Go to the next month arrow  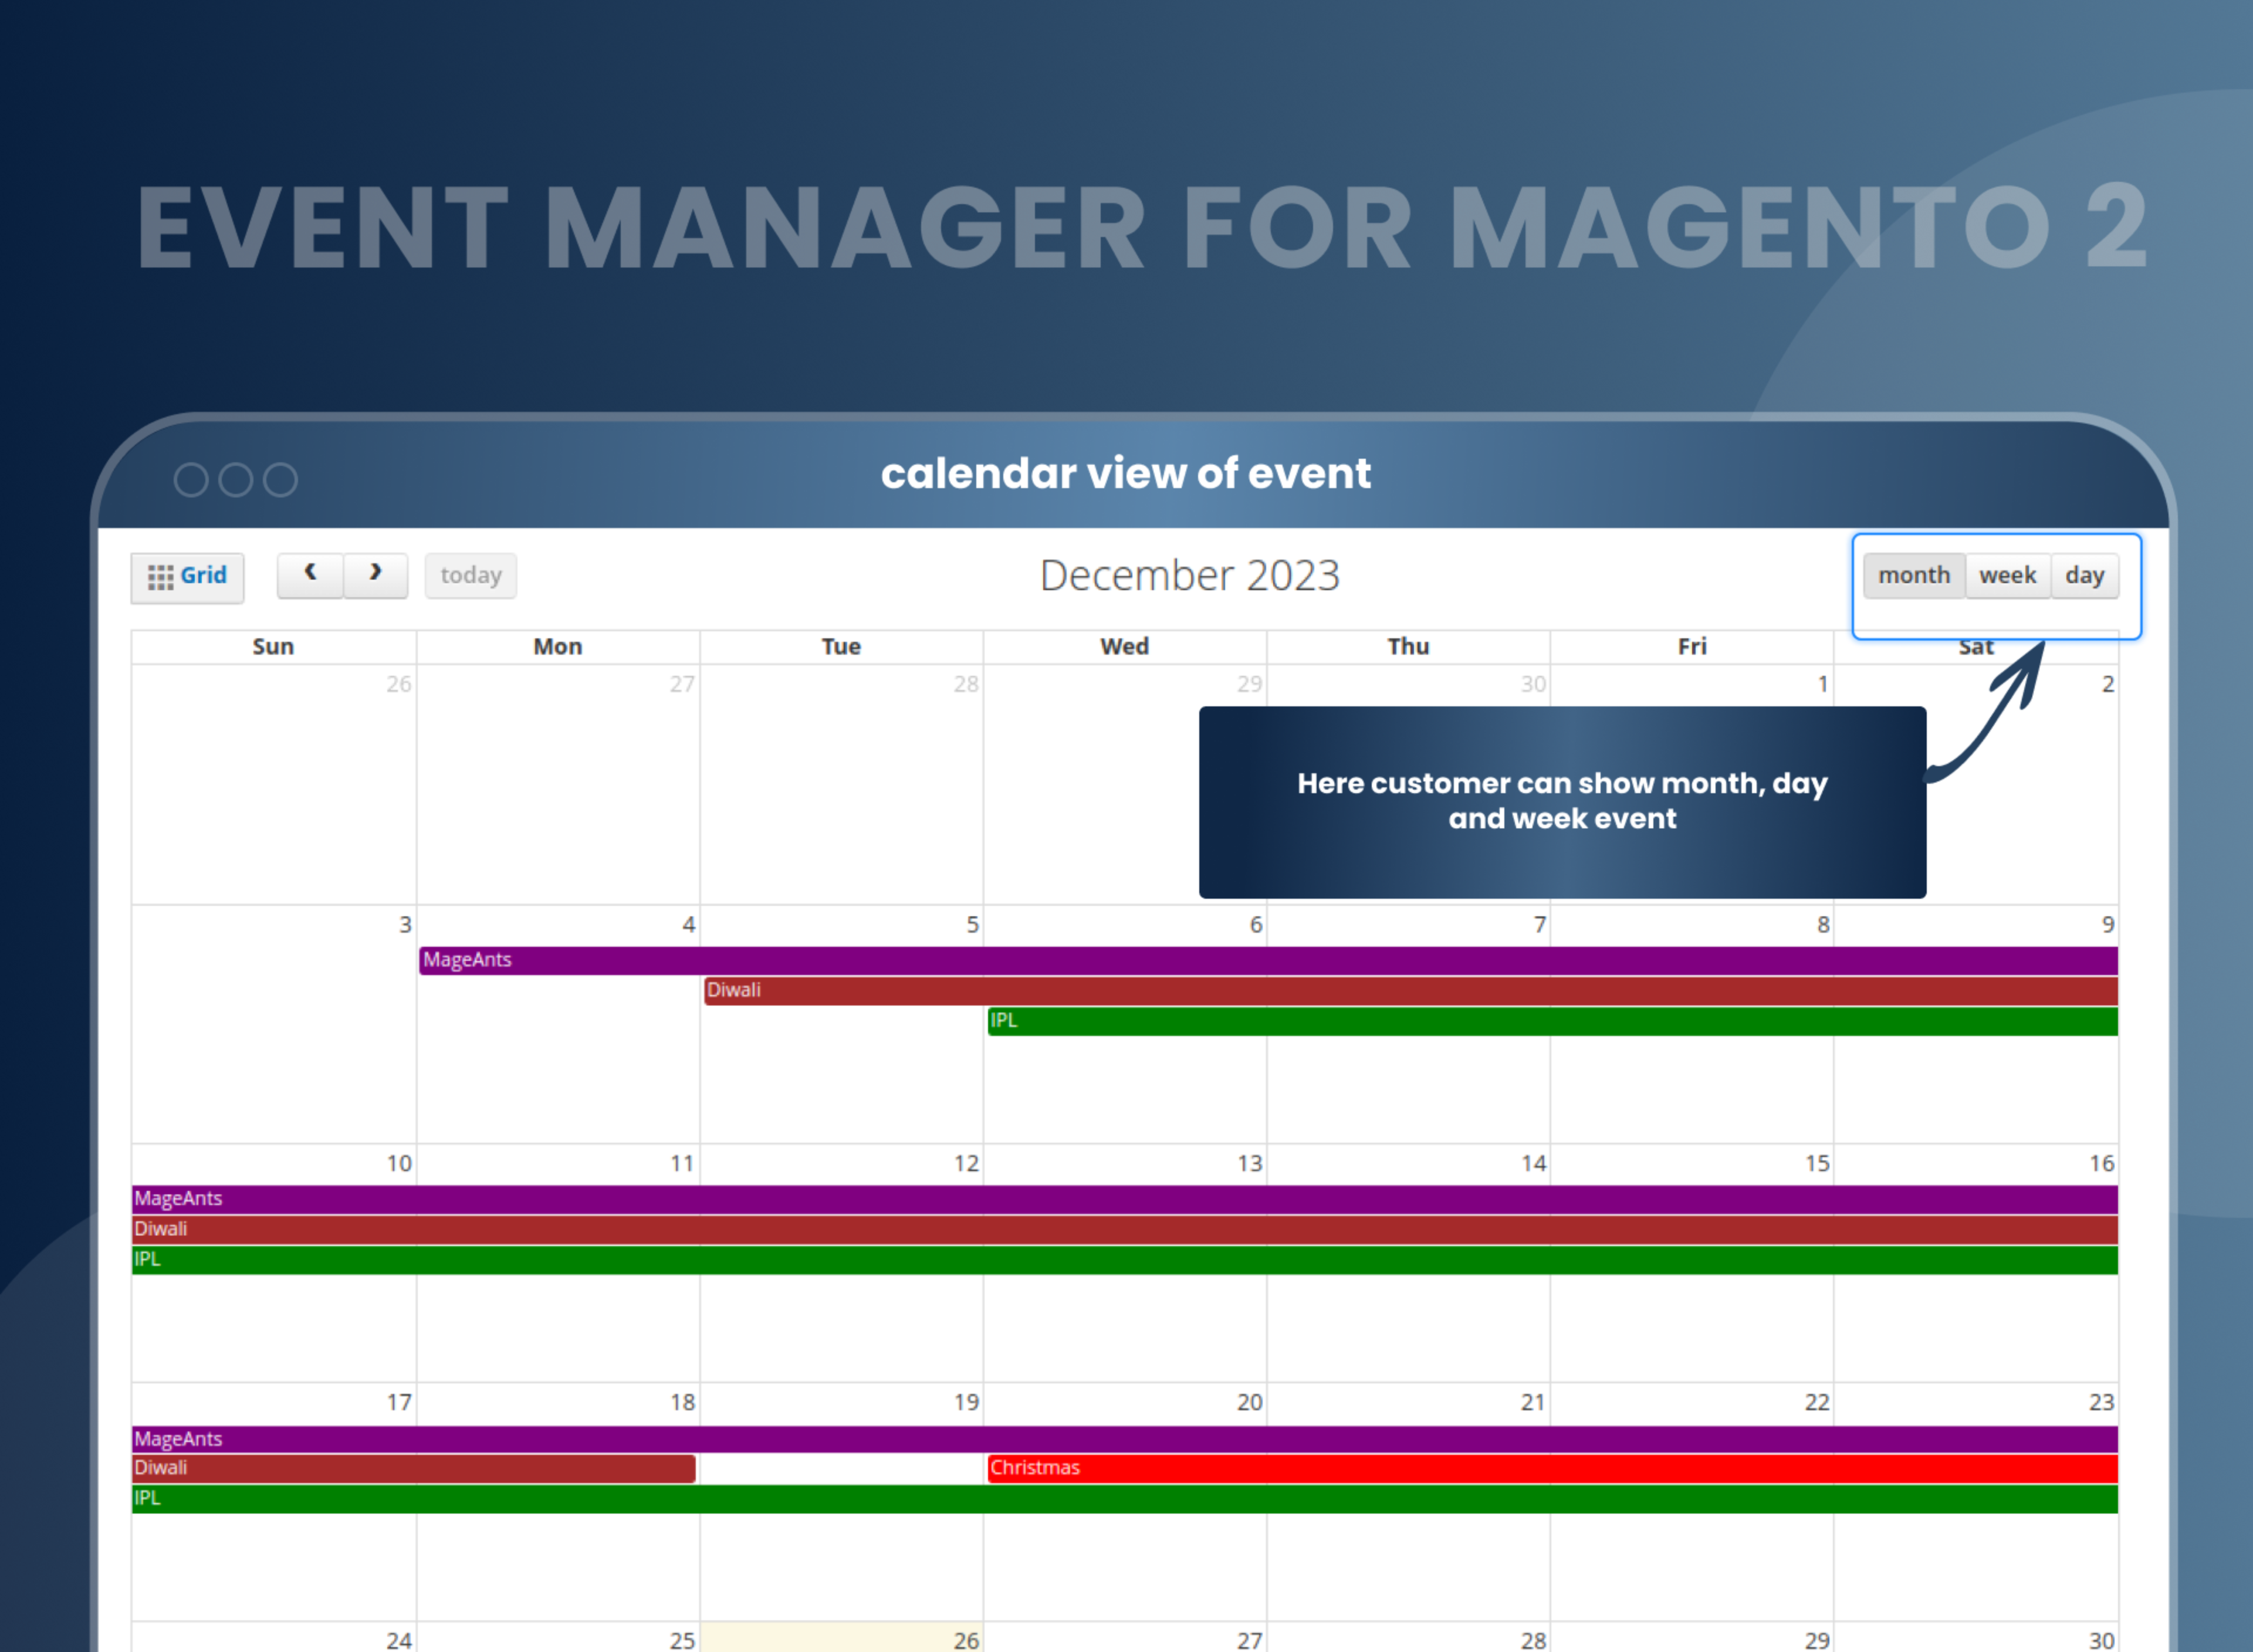pos(375,576)
